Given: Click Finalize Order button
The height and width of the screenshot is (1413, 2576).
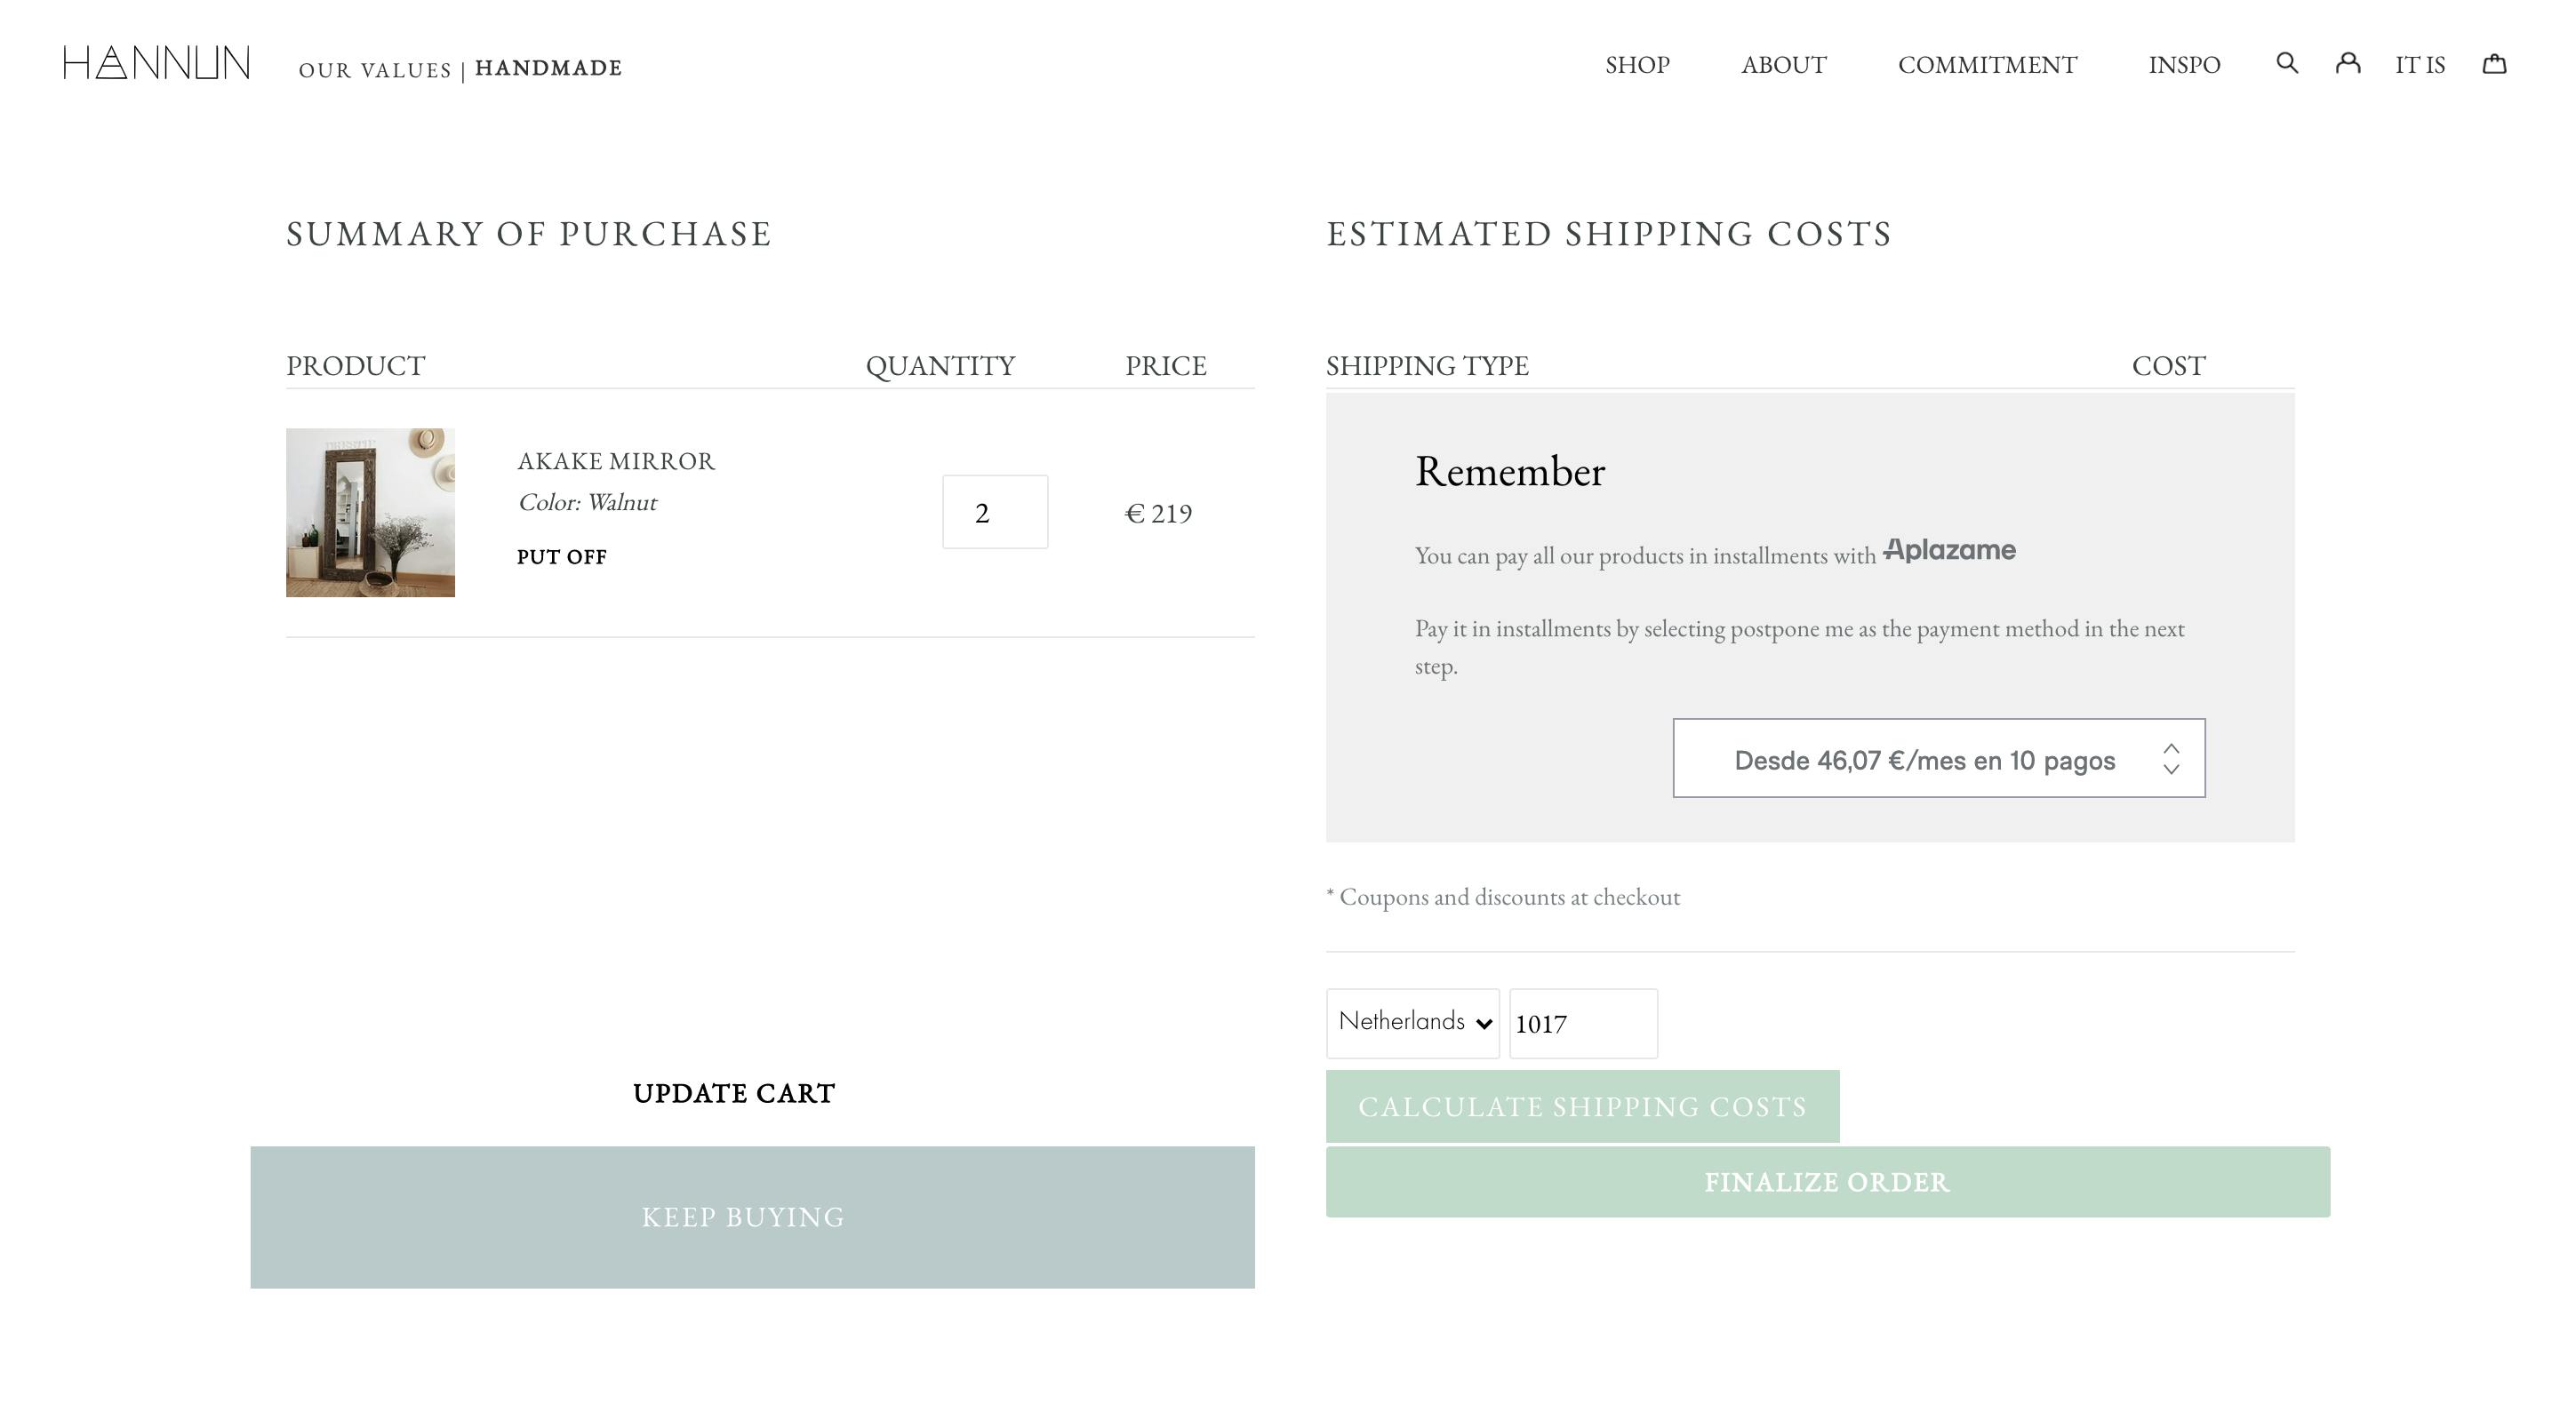Looking at the screenshot, I should tap(1827, 1182).
